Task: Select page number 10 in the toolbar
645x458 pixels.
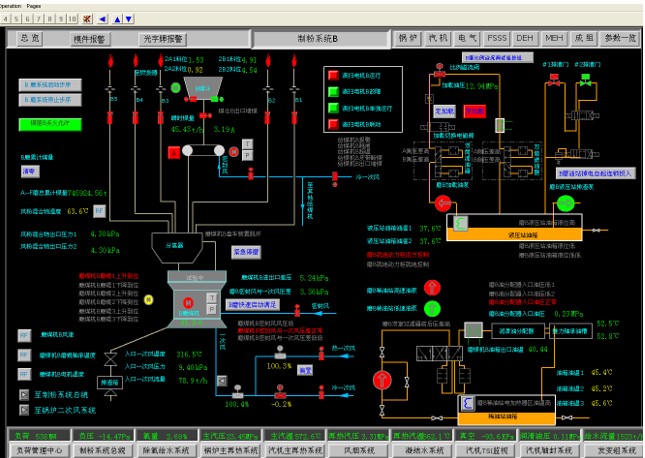Action: [x=71, y=18]
